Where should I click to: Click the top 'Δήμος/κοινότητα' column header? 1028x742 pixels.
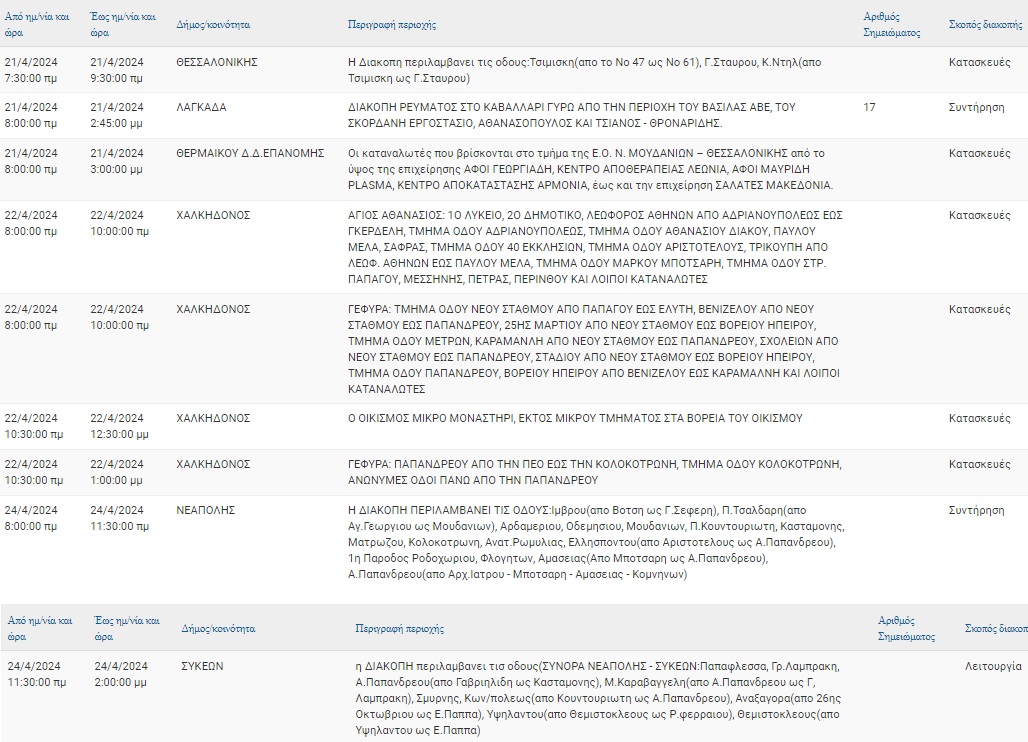point(213,24)
